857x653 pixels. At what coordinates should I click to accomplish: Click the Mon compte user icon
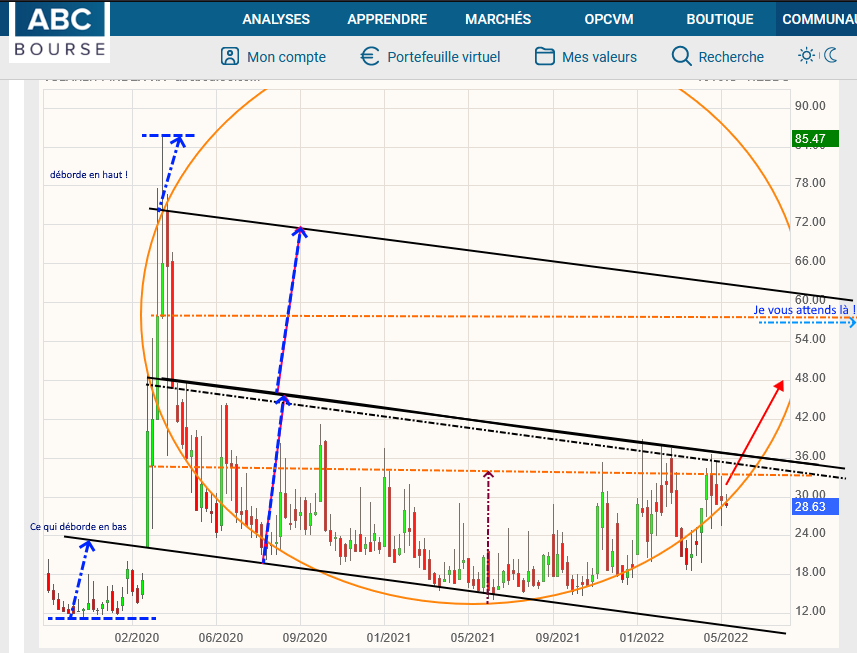click(230, 56)
